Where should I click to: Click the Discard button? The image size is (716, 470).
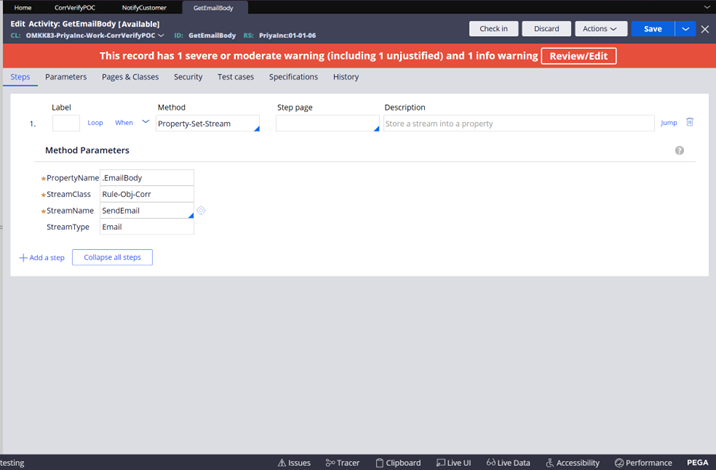tap(547, 29)
